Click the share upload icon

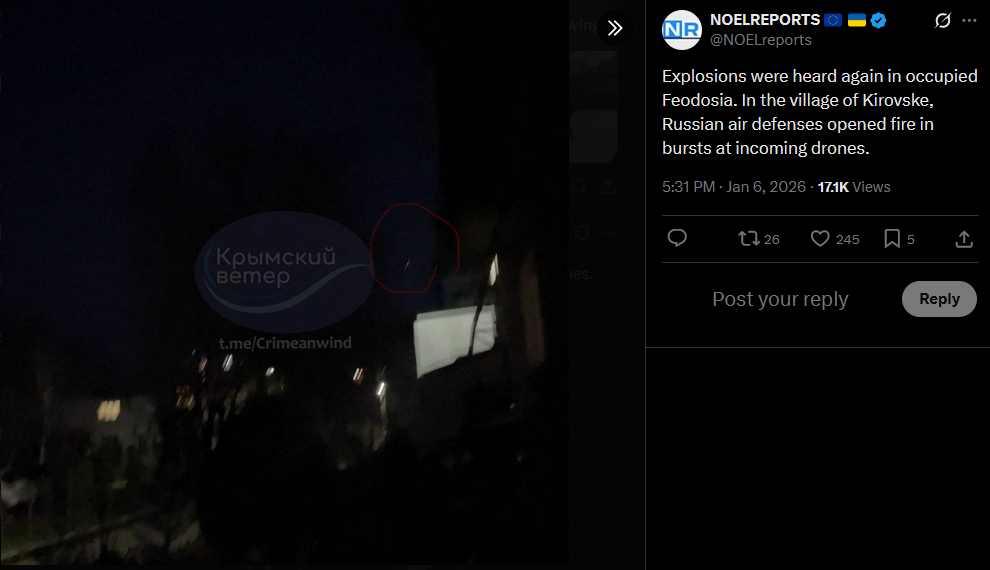click(963, 239)
